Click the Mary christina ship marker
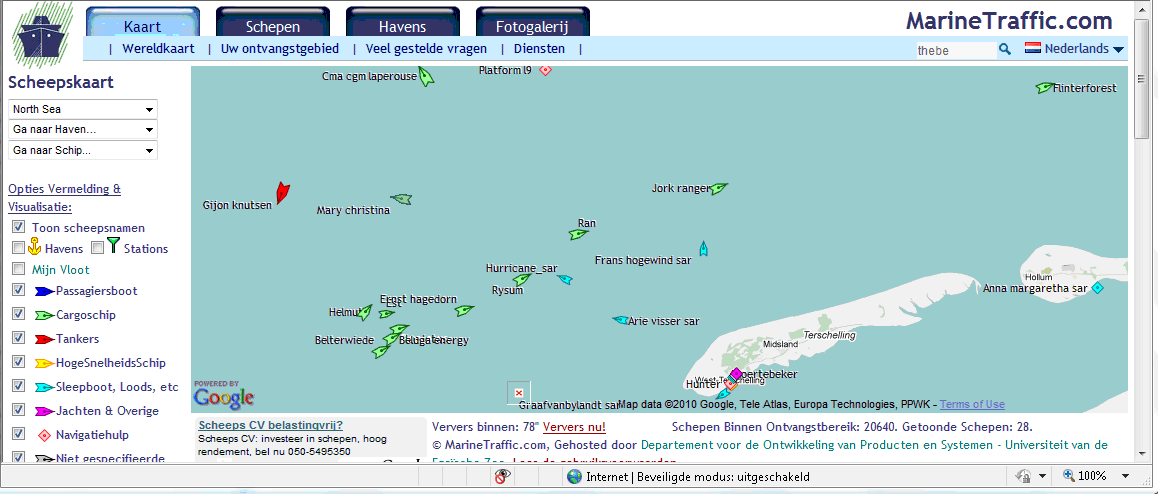The image size is (1158, 494). click(x=401, y=199)
